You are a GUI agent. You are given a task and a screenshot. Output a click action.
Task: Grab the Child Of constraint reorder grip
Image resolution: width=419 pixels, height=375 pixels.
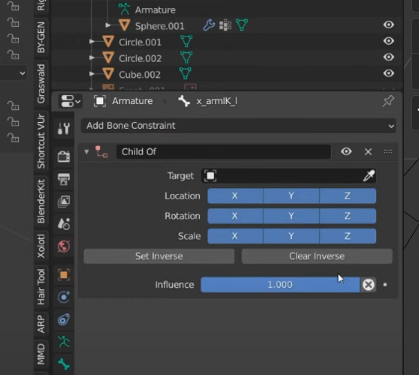tap(388, 152)
